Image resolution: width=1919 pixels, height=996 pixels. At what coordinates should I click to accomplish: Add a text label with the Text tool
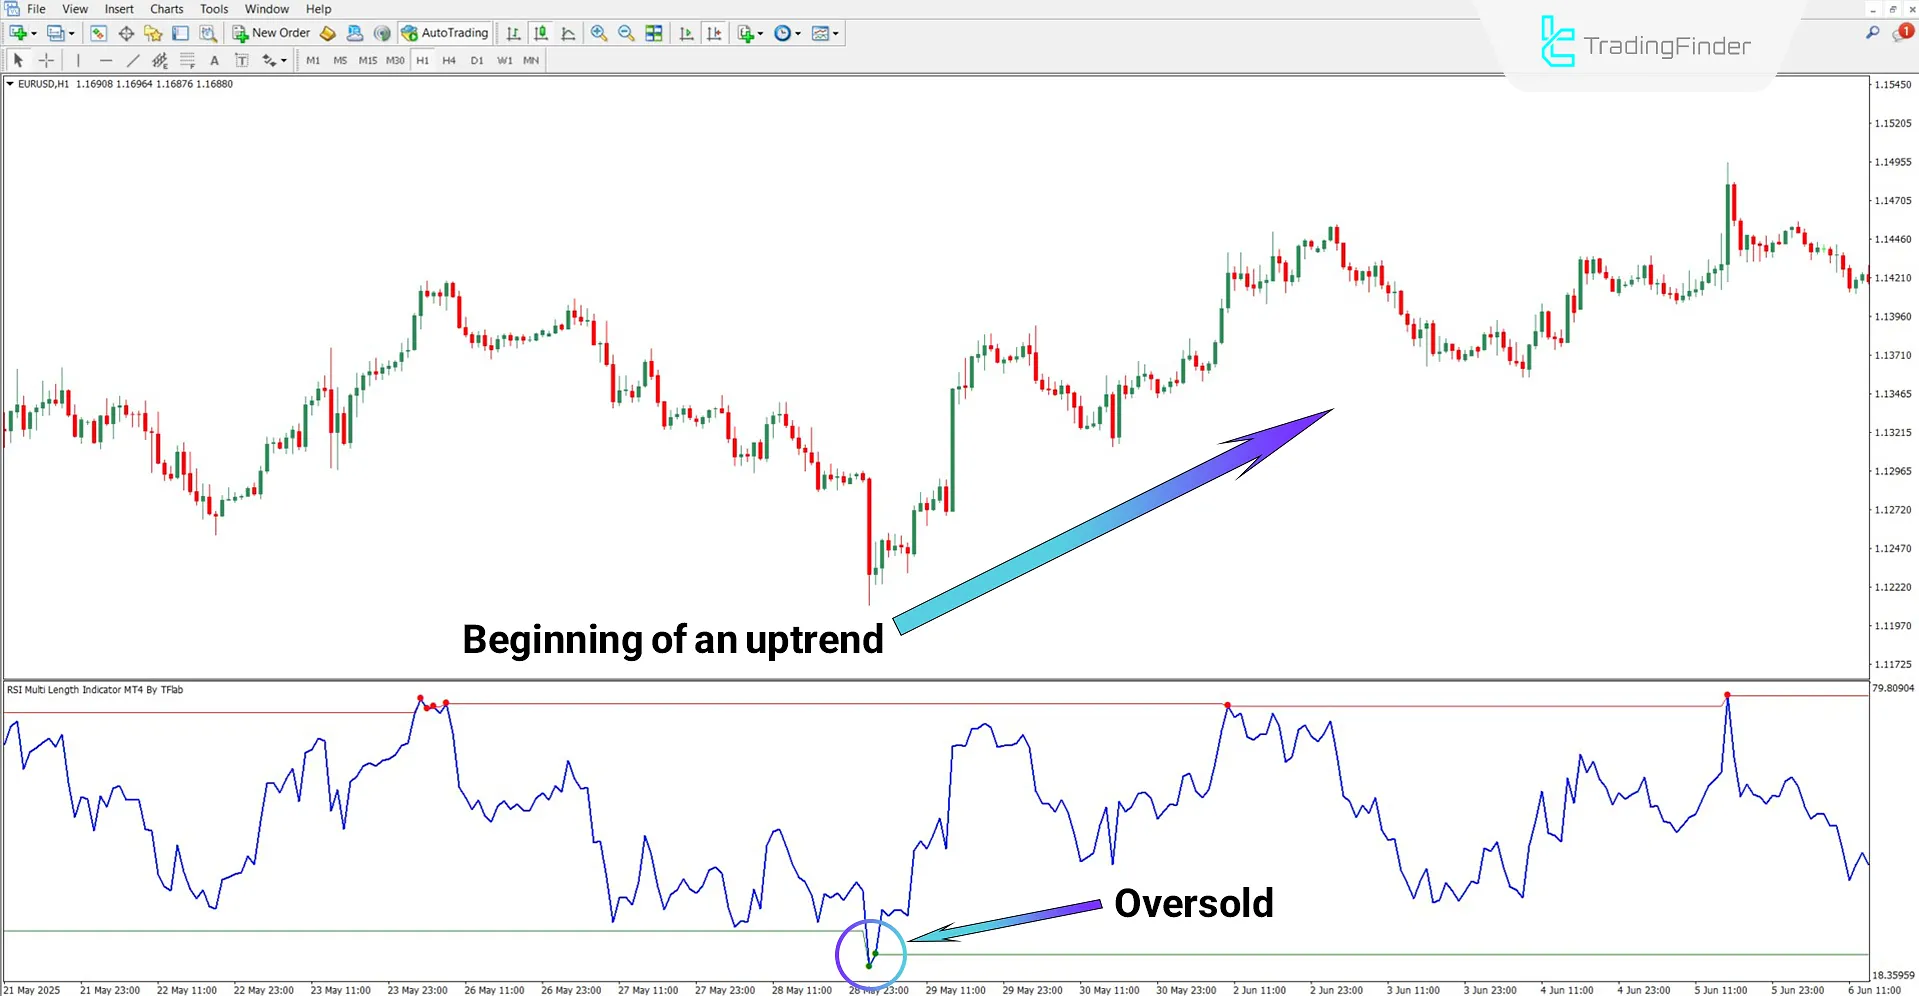point(215,60)
